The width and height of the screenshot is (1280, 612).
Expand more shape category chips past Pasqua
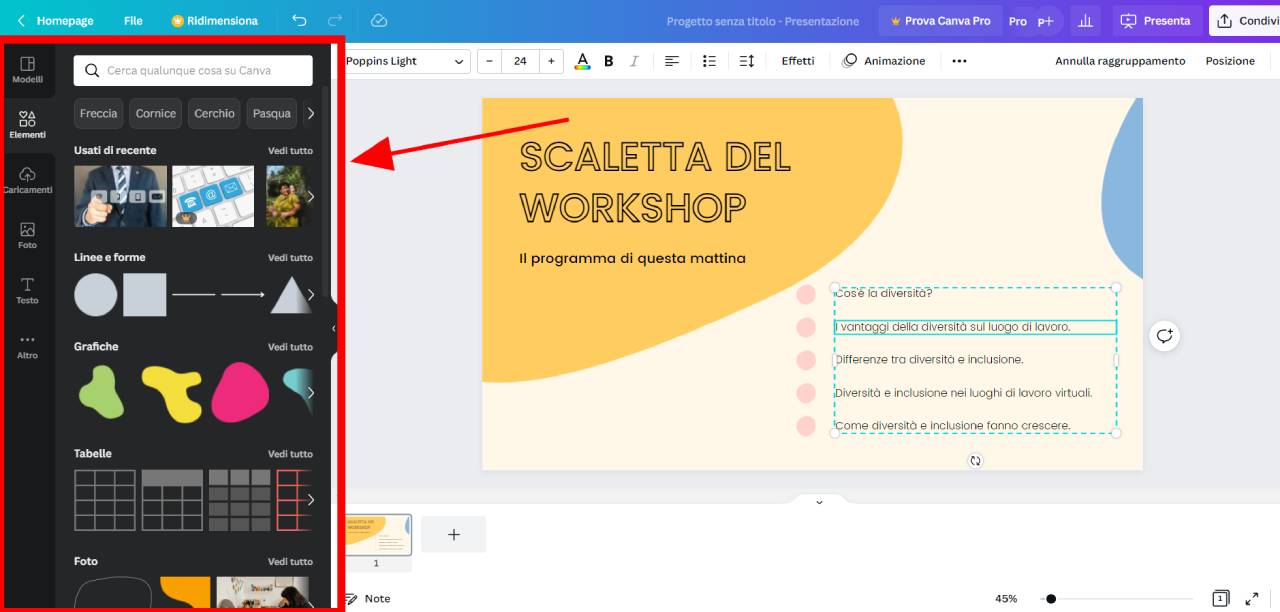pyautogui.click(x=311, y=113)
